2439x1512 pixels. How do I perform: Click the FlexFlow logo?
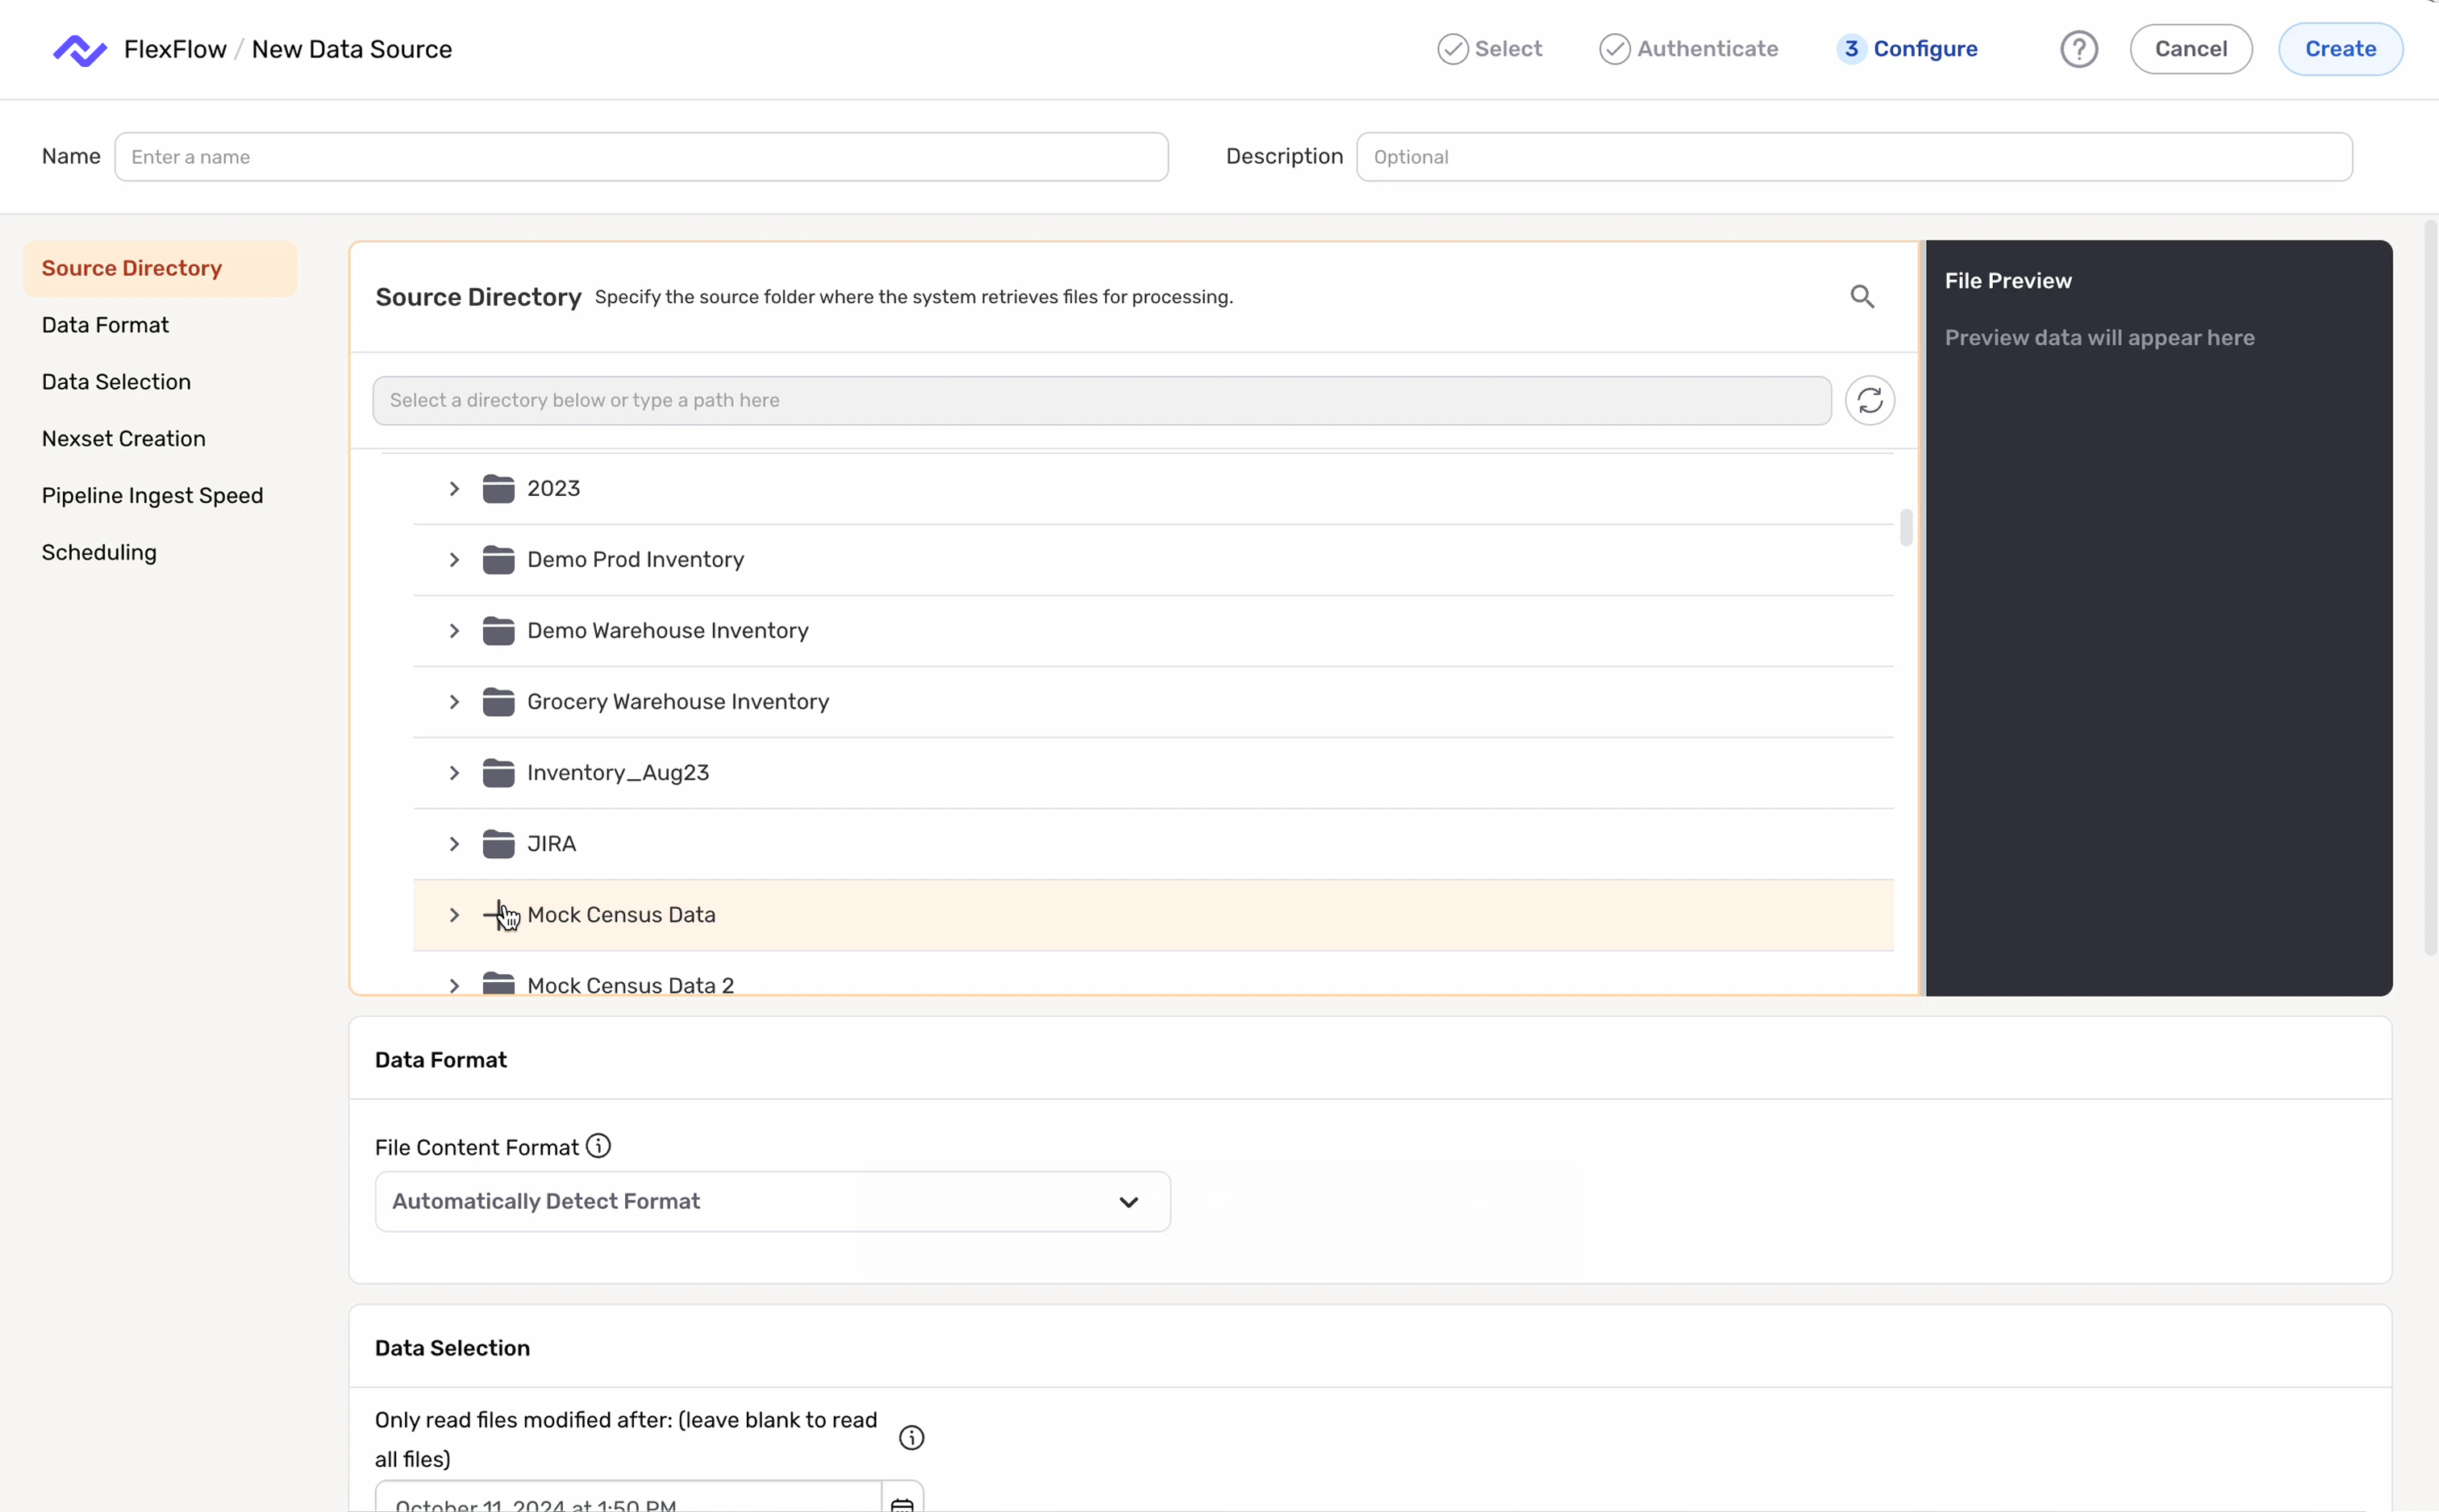click(79, 48)
